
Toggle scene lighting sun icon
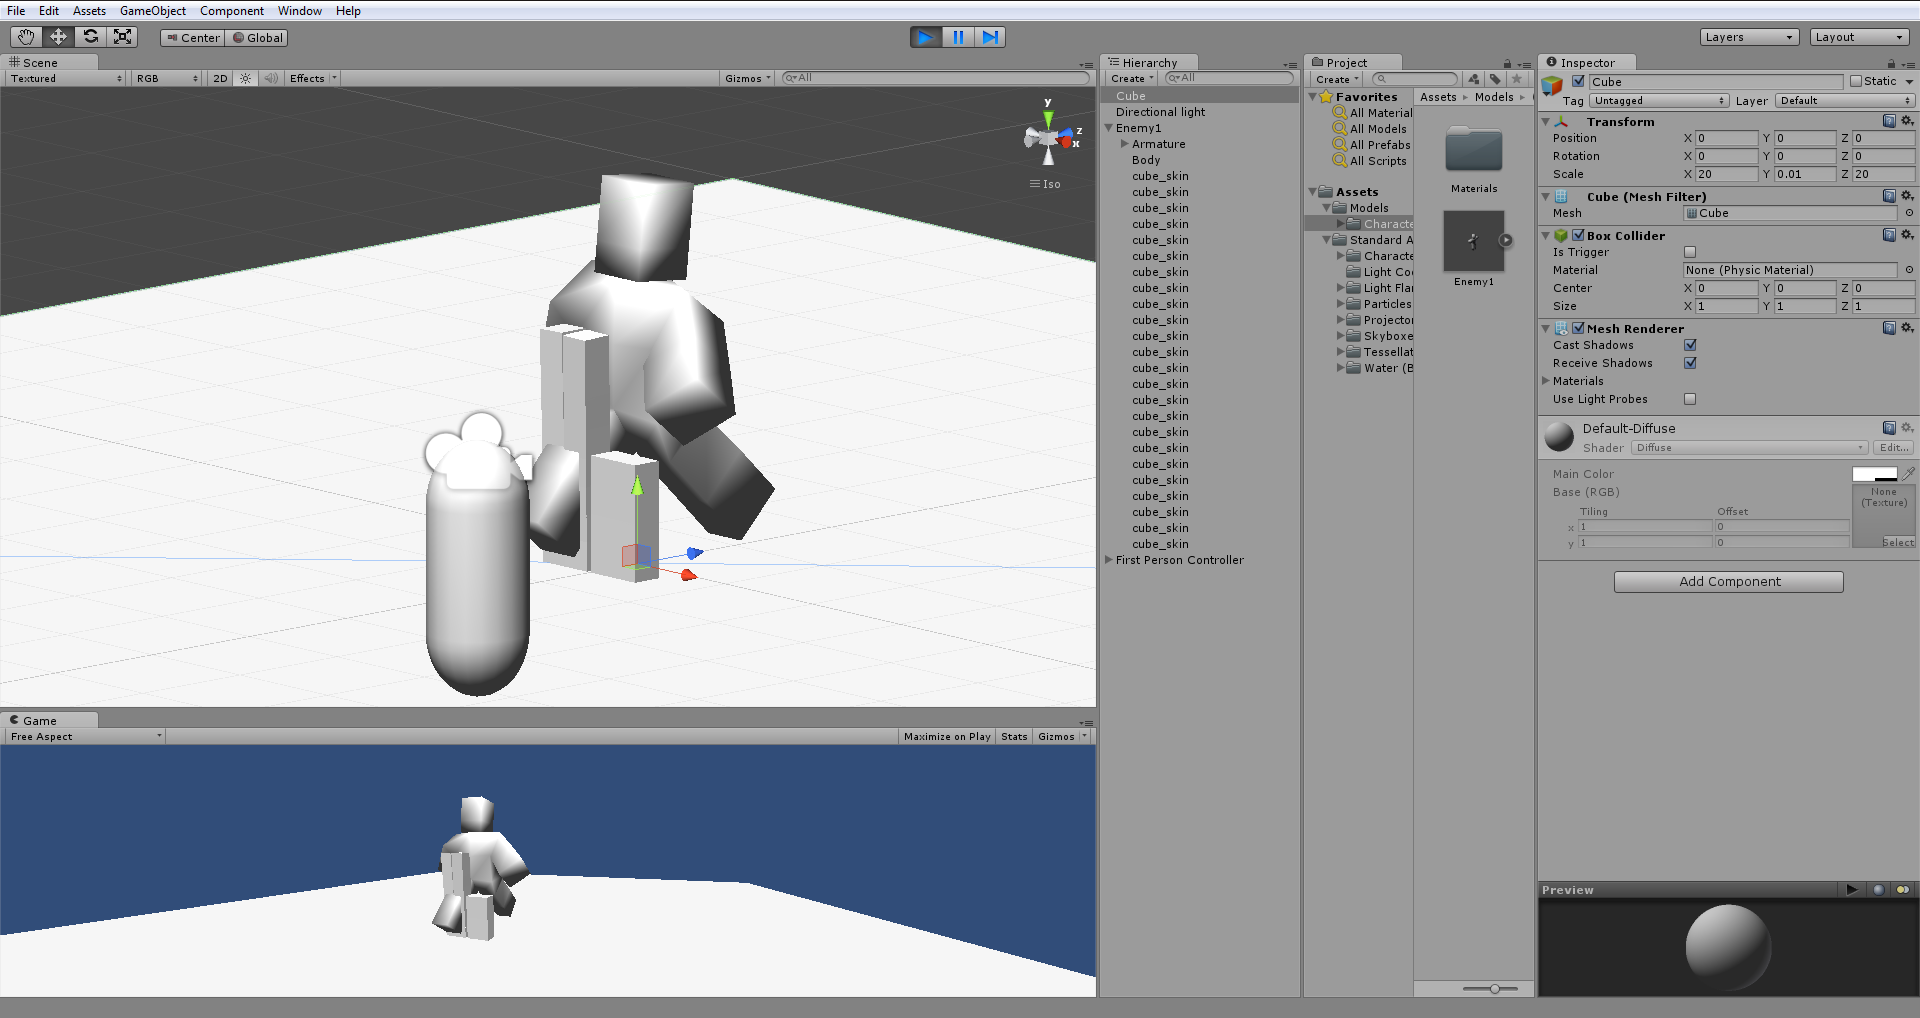click(245, 78)
